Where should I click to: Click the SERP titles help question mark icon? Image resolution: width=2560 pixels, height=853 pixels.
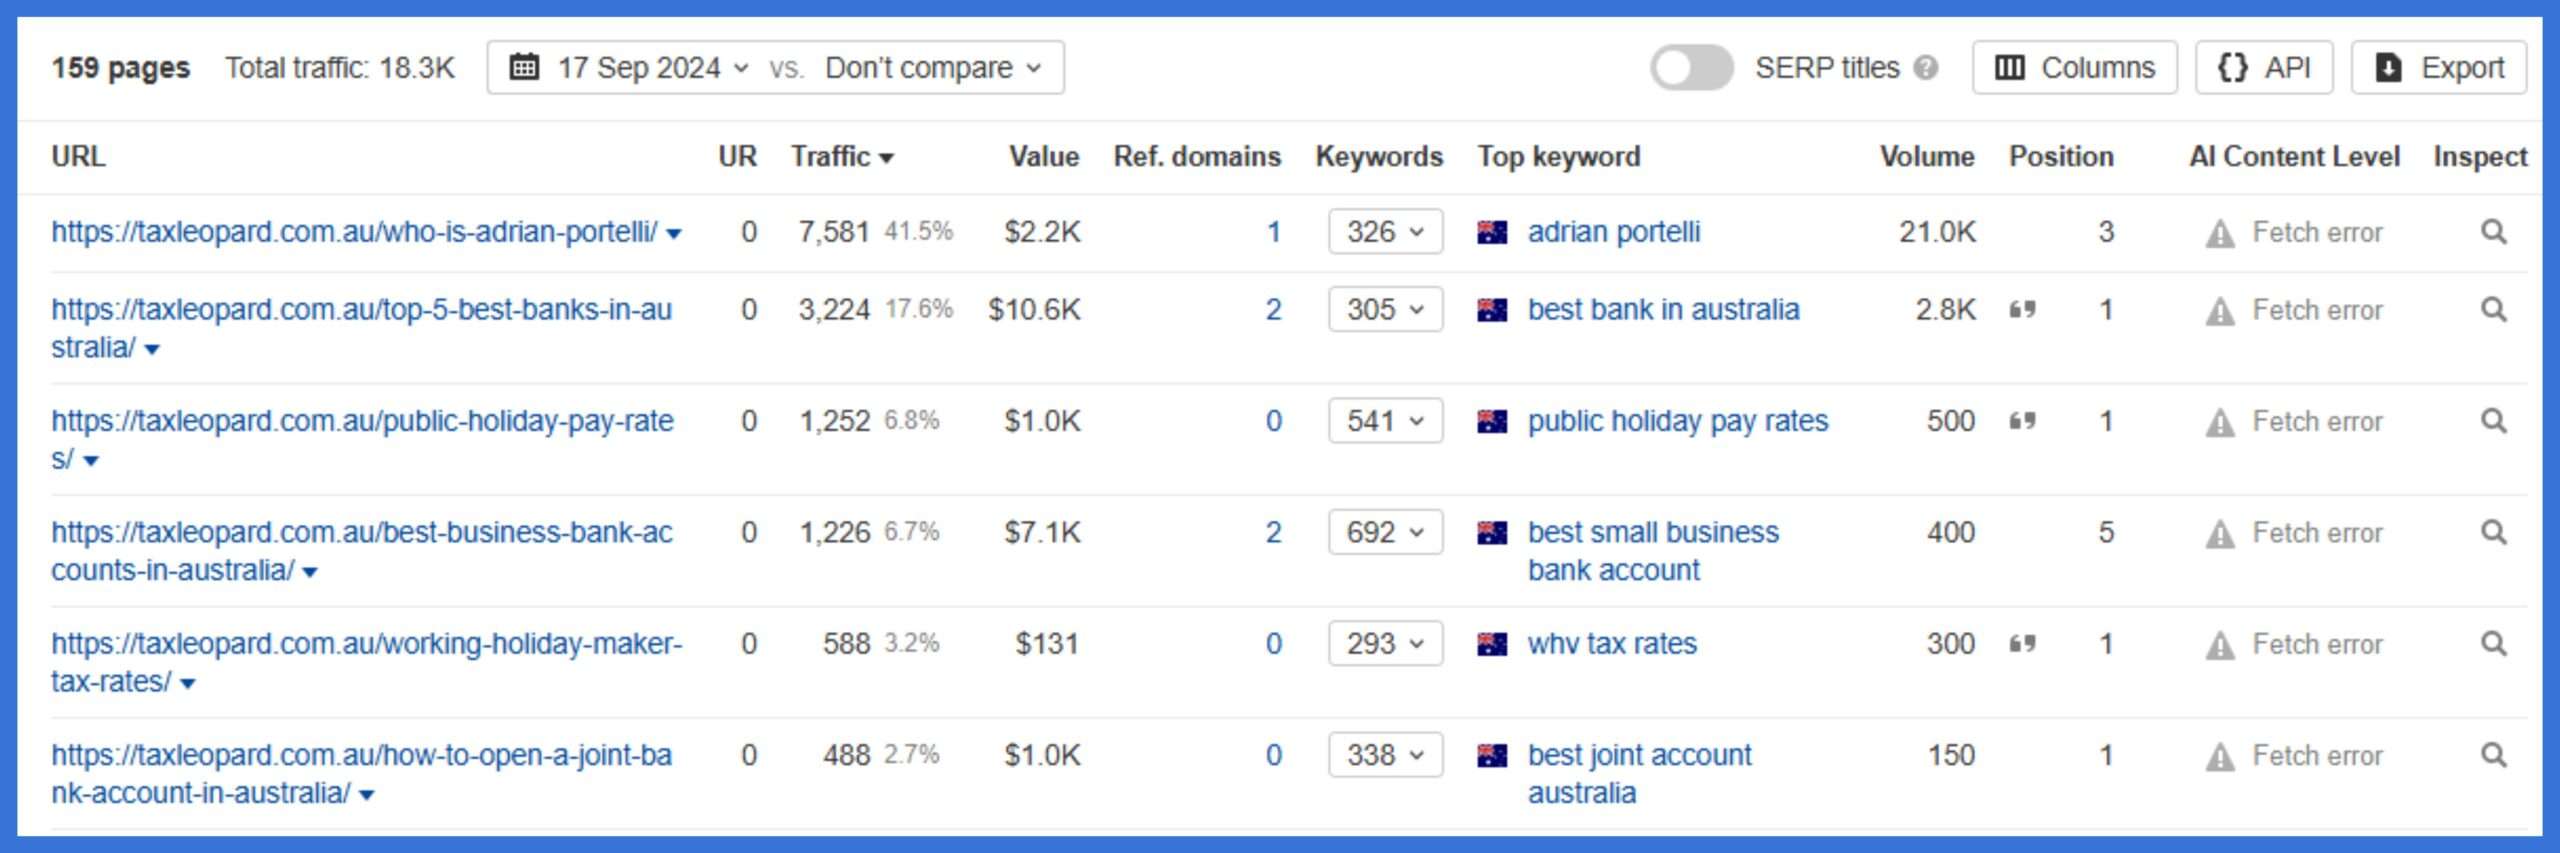[x=1926, y=68]
